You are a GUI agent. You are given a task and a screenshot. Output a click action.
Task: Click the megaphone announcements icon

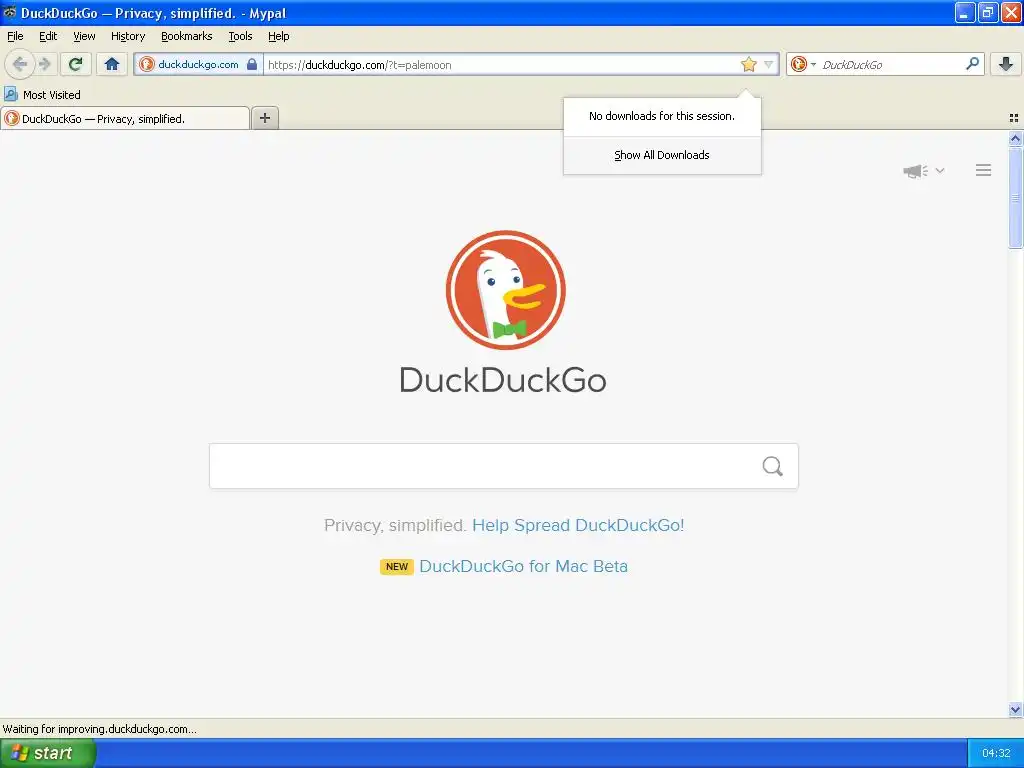(915, 170)
